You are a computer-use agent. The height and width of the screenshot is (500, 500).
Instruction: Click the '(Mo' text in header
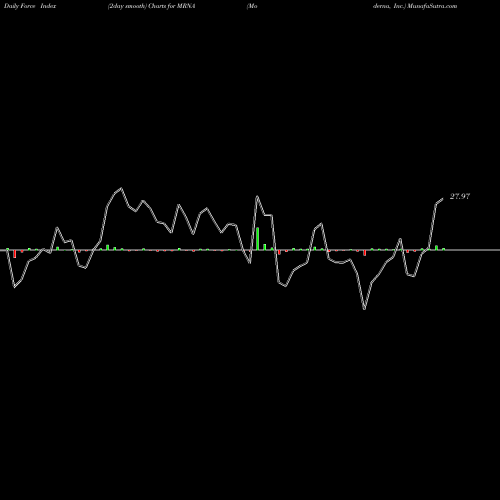(x=252, y=6)
